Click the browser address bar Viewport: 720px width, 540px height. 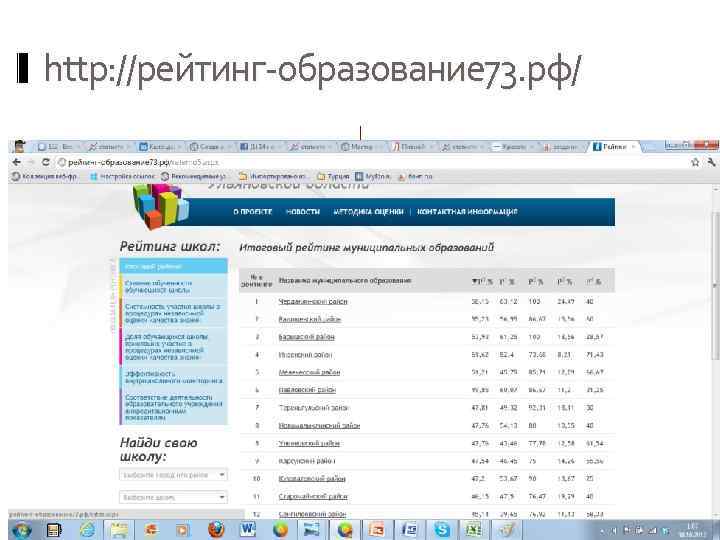[x=372, y=162]
